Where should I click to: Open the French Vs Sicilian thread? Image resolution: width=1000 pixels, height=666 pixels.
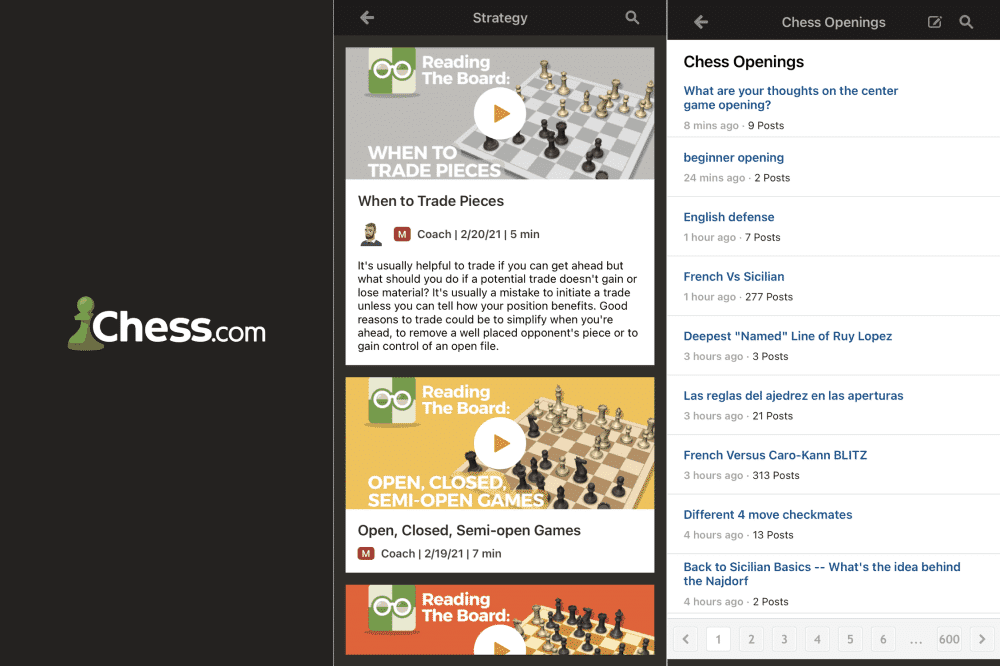pos(734,277)
